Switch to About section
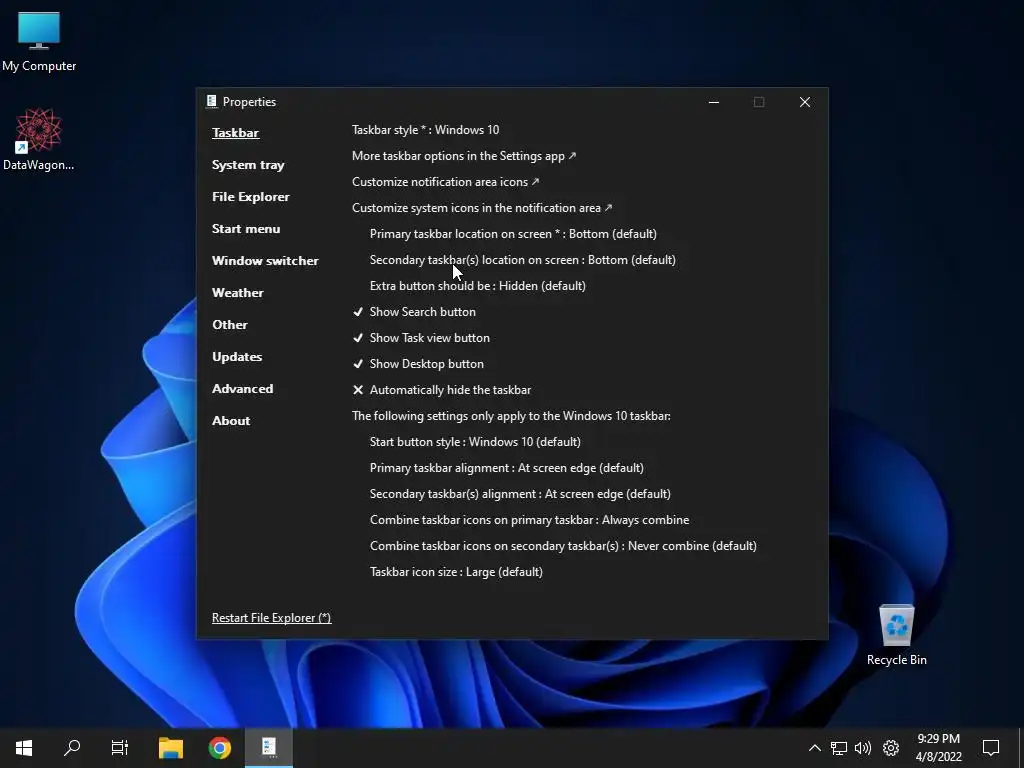This screenshot has width=1024, height=768. pyautogui.click(x=231, y=421)
